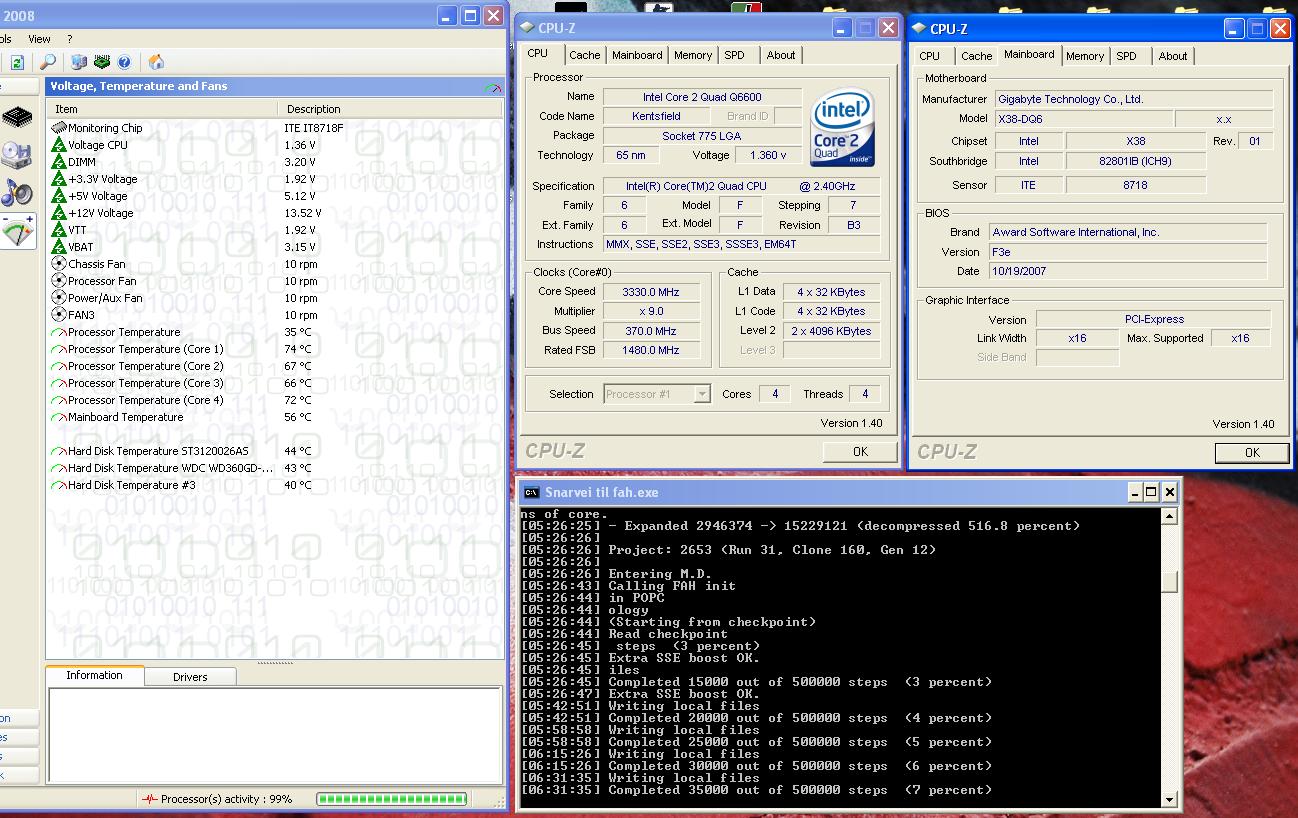Click the title icon of the Processor CPU-Z window
This screenshot has width=1298, height=818.
526,28
